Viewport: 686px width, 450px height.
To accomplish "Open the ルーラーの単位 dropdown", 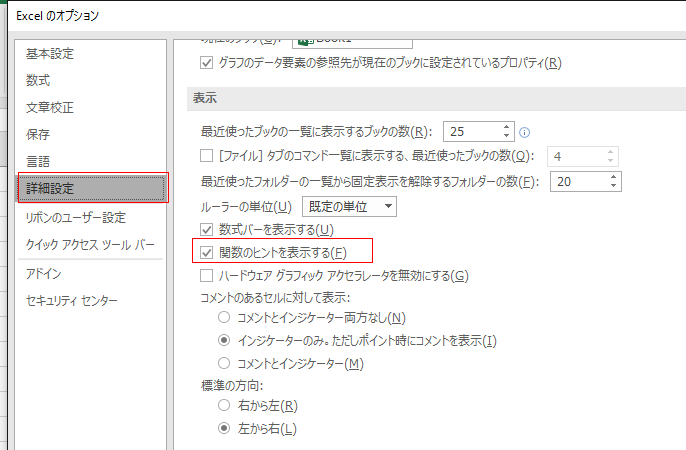I will coord(349,206).
